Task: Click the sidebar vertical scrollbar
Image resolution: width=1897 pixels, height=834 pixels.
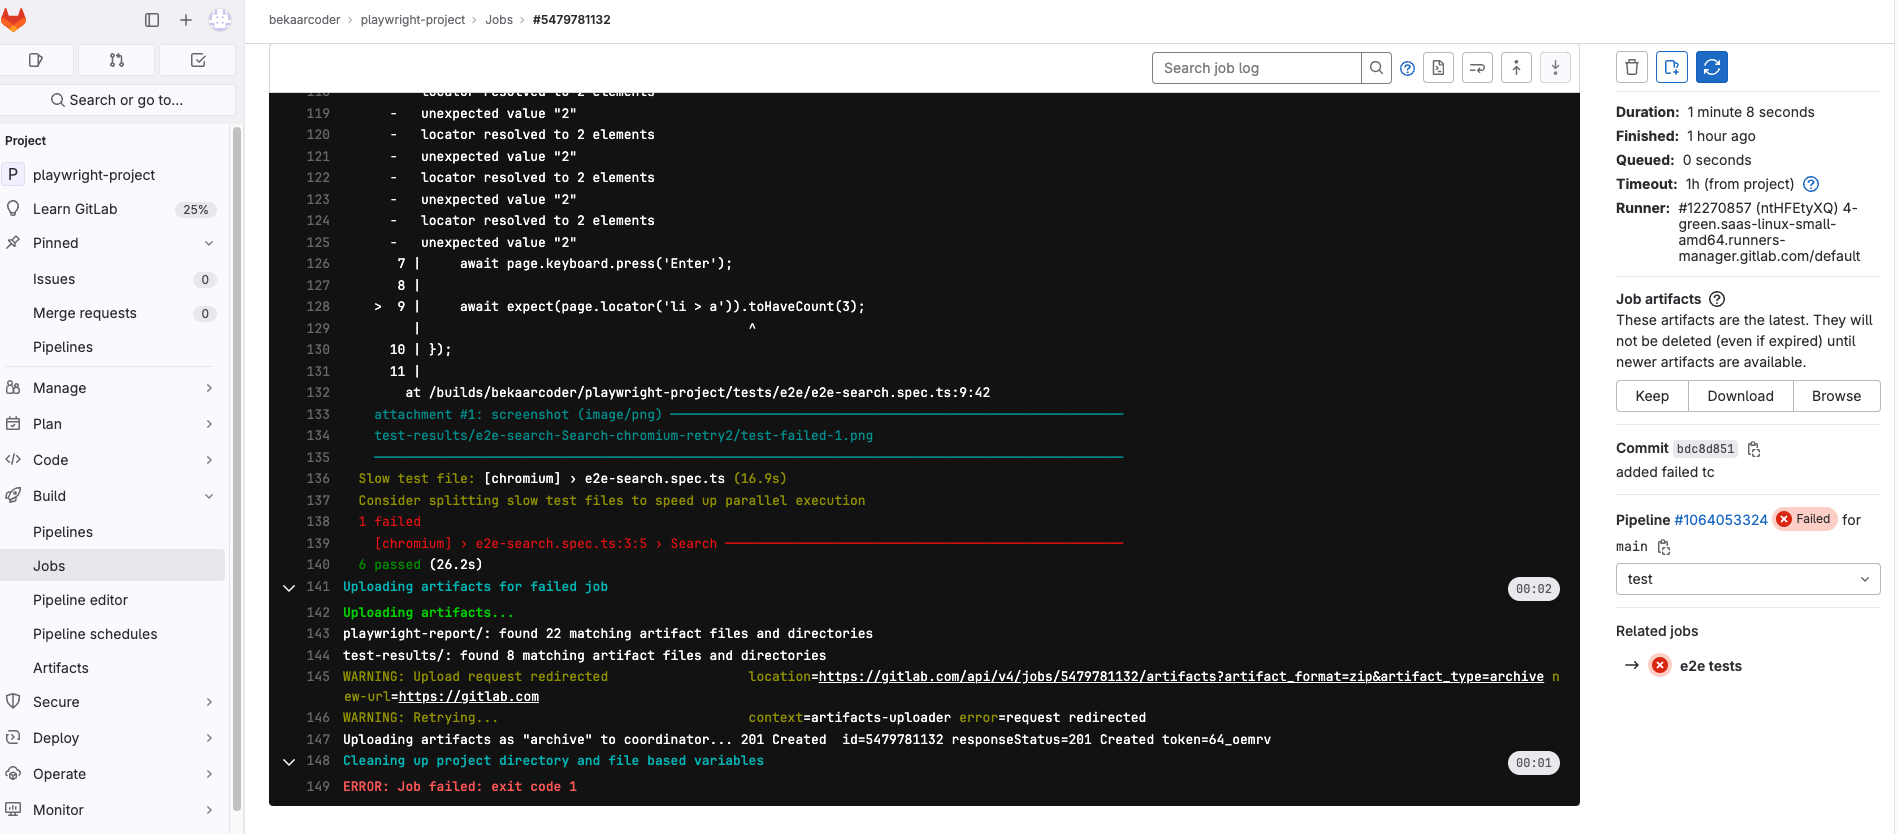Action: [237, 467]
